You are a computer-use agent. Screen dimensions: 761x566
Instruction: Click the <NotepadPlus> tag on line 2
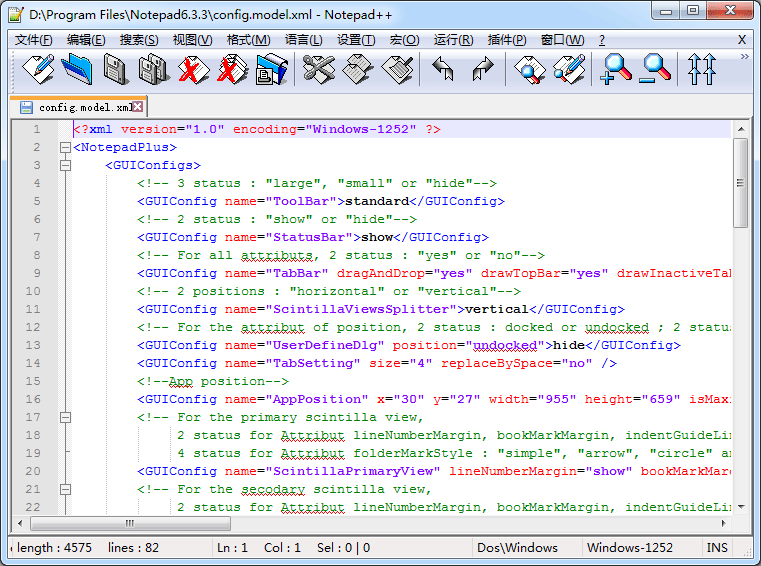click(125, 147)
